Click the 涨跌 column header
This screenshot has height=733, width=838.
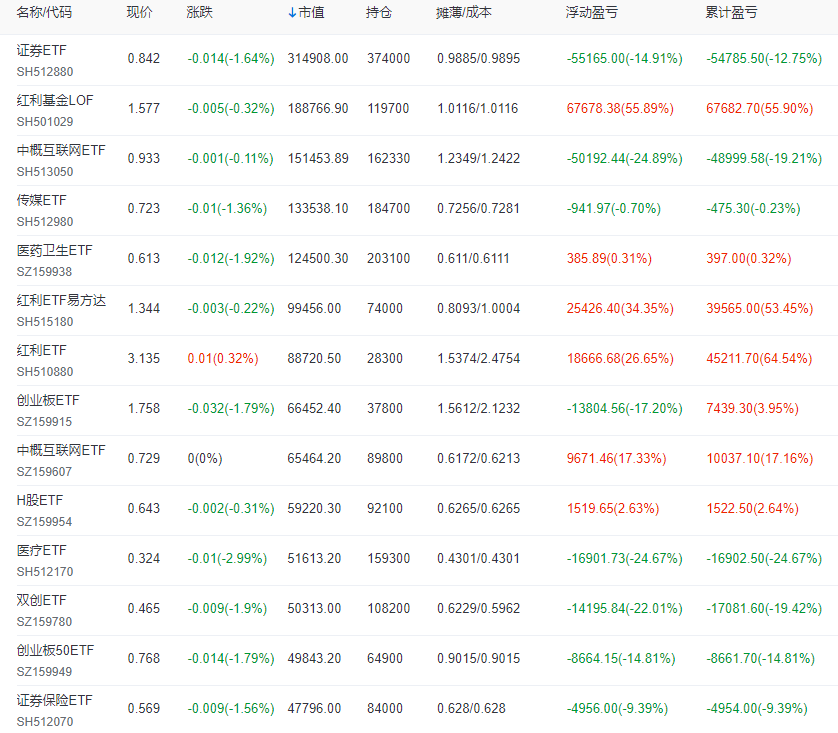tap(199, 12)
